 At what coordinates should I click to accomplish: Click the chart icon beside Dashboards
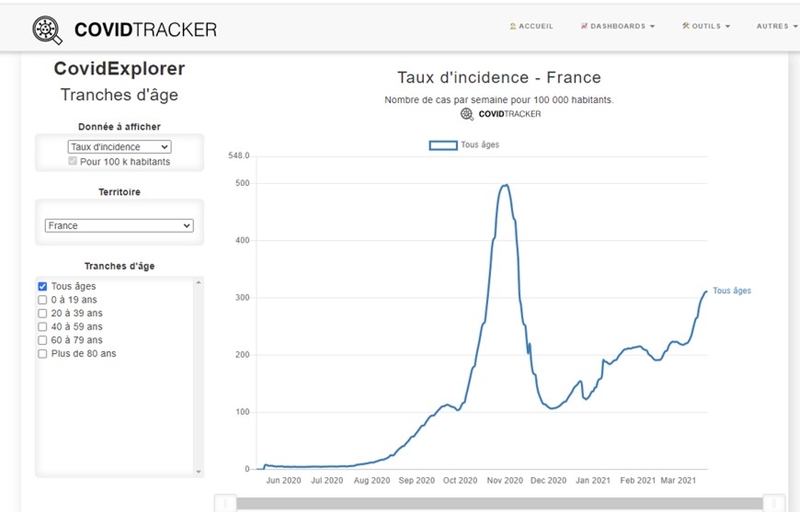(x=584, y=26)
